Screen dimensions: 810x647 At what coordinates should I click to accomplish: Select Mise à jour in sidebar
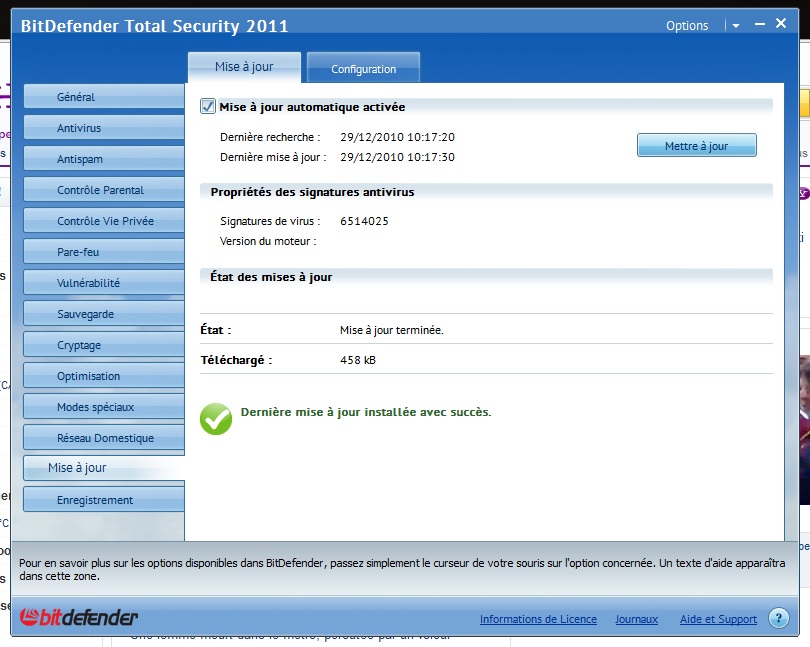[x=104, y=468]
